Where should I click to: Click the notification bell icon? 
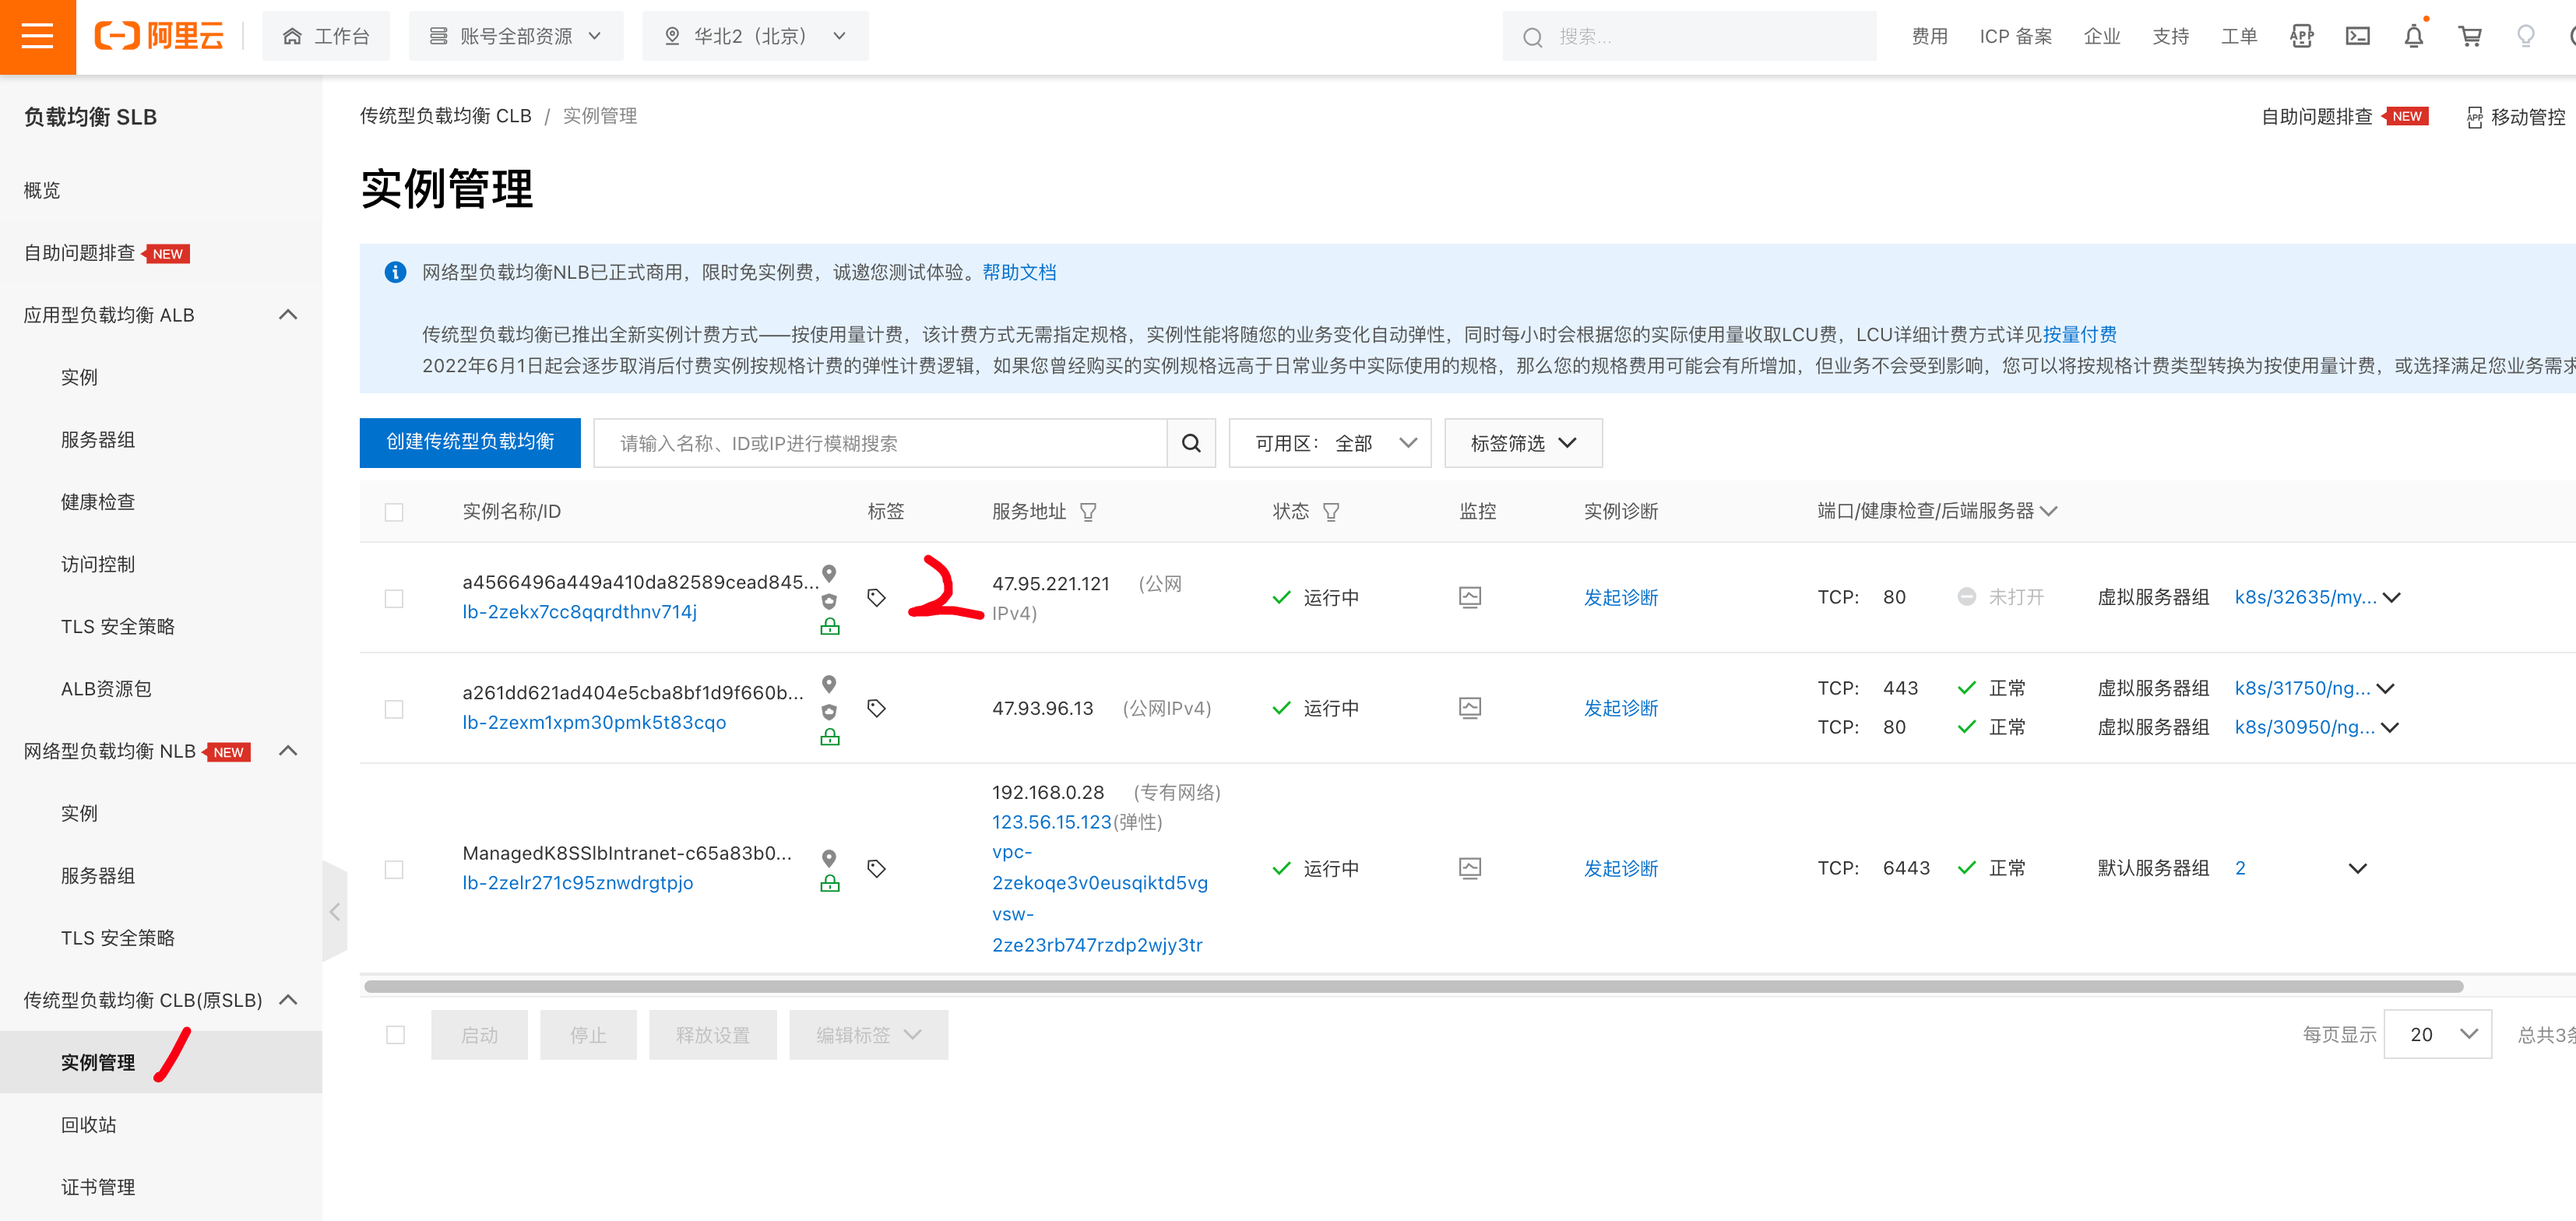tap(2413, 37)
